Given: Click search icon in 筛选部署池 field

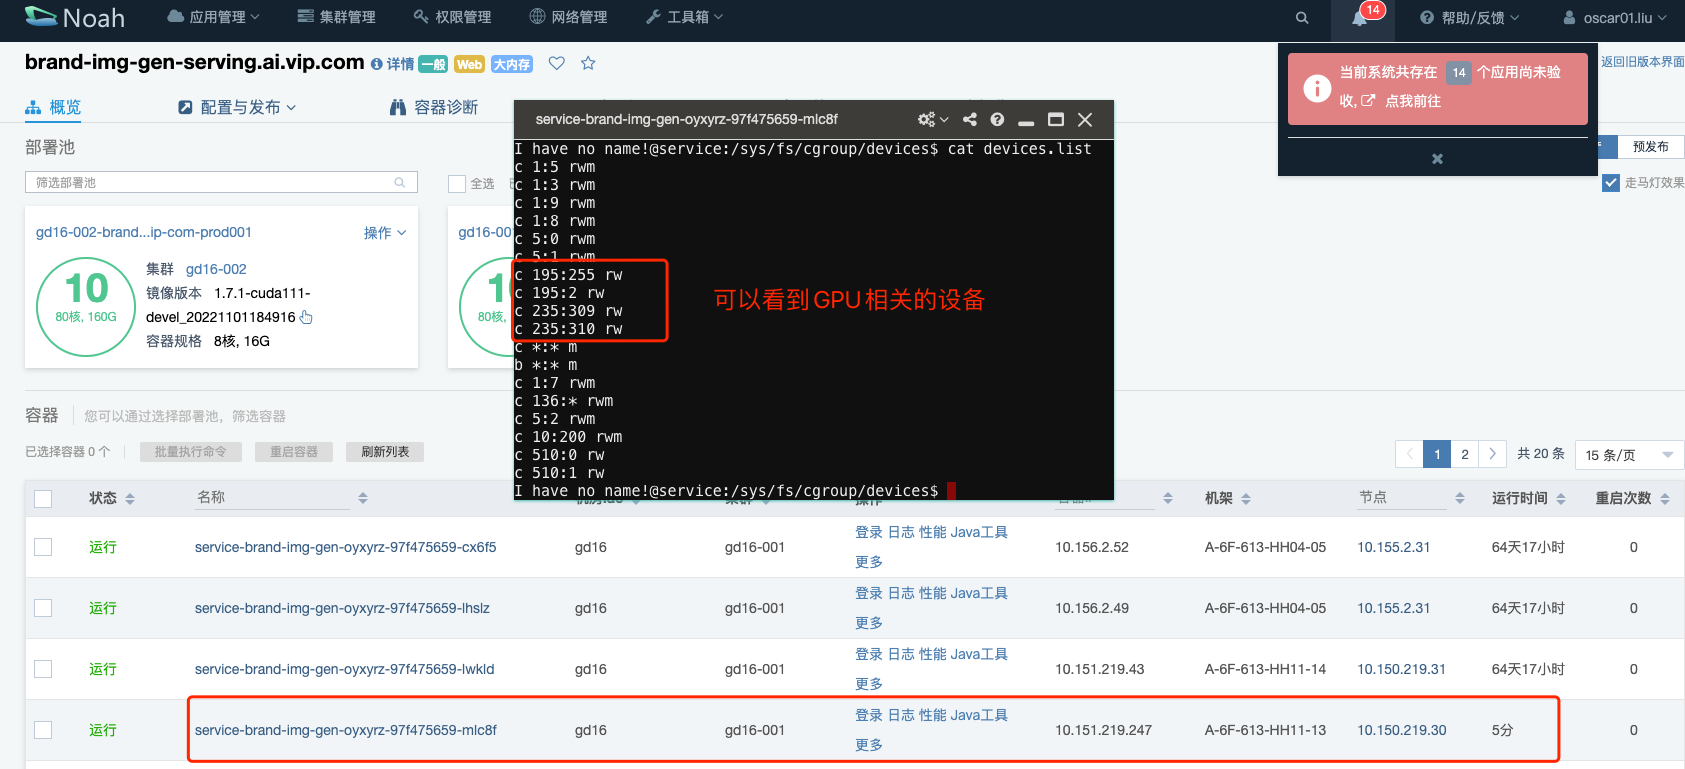Looking at the screenshot, I should tap(400, 182).
